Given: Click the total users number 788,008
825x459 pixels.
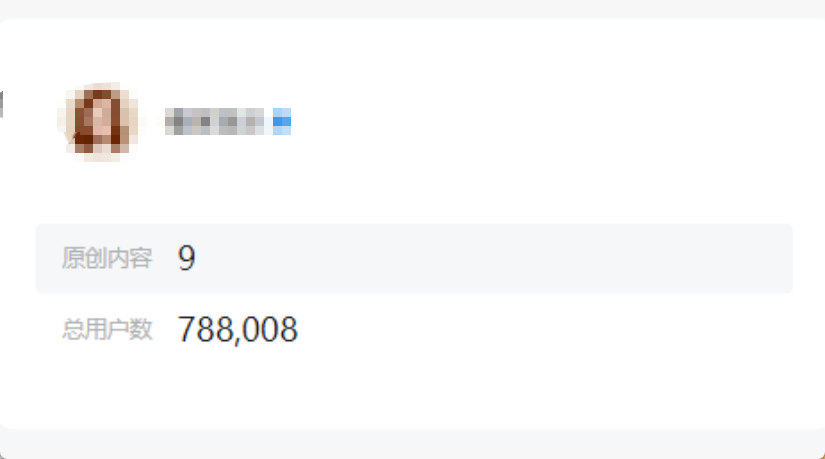Looking at the screenshot, I should tap(238, 329).
